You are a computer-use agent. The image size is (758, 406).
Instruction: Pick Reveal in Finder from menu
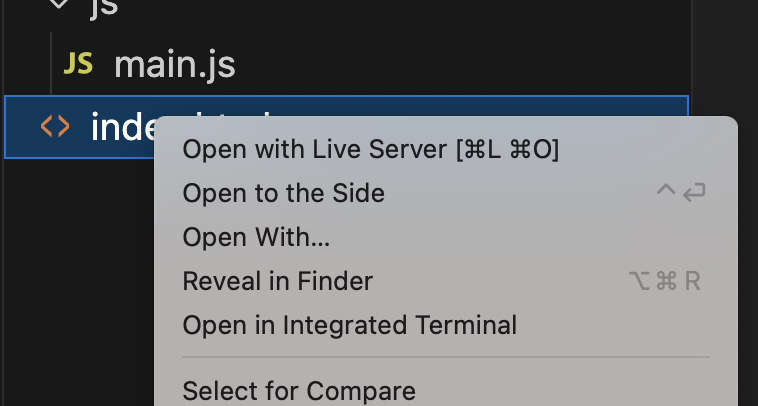pos(277,281)
